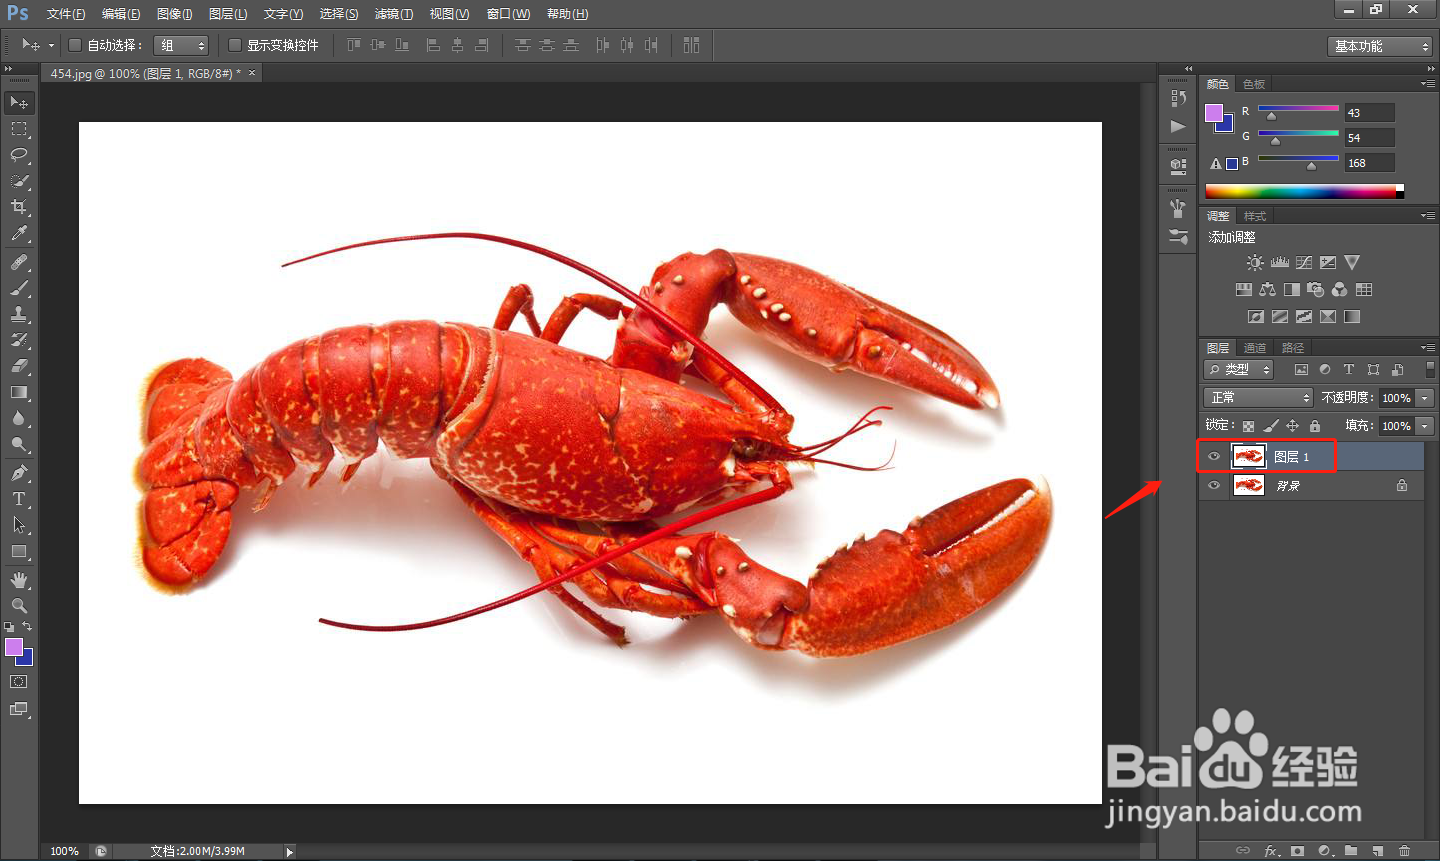This screenshot has height=861, width=1440.
Task: Add a layer mask
Action: tap(1297, 851)
